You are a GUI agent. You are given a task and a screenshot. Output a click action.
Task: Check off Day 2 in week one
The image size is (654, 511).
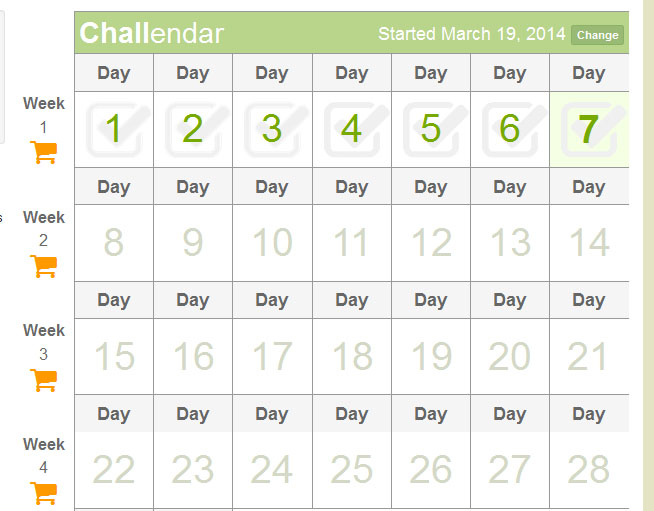point(193,130)
